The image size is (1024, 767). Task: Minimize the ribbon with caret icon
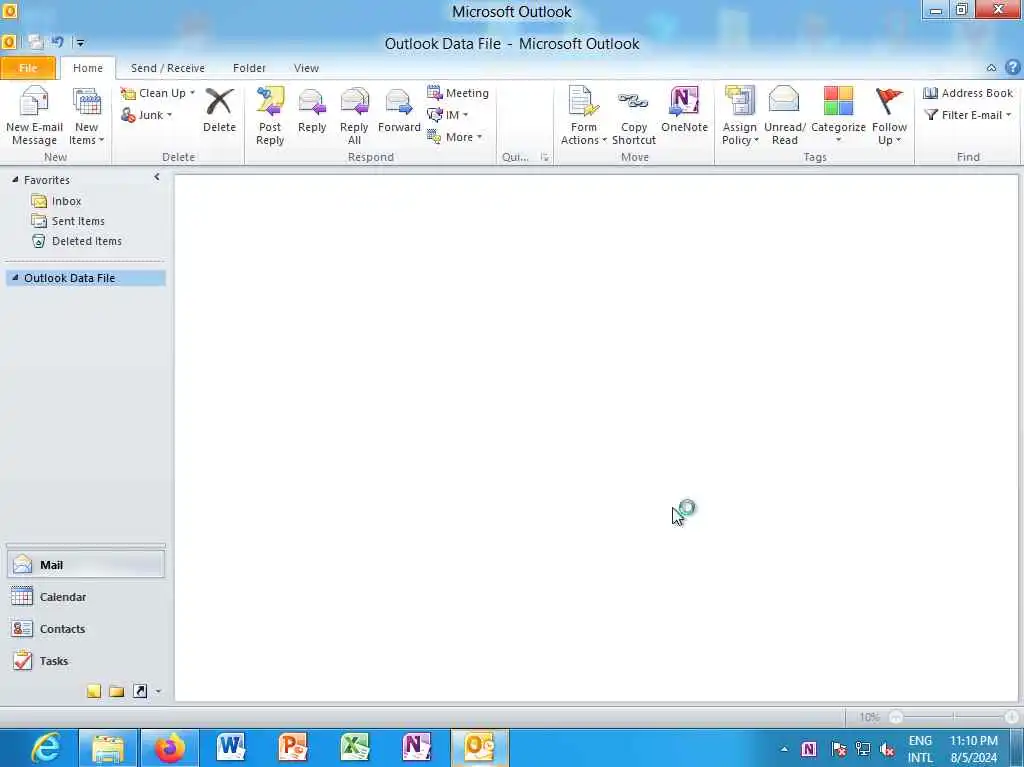coord(991,67)
